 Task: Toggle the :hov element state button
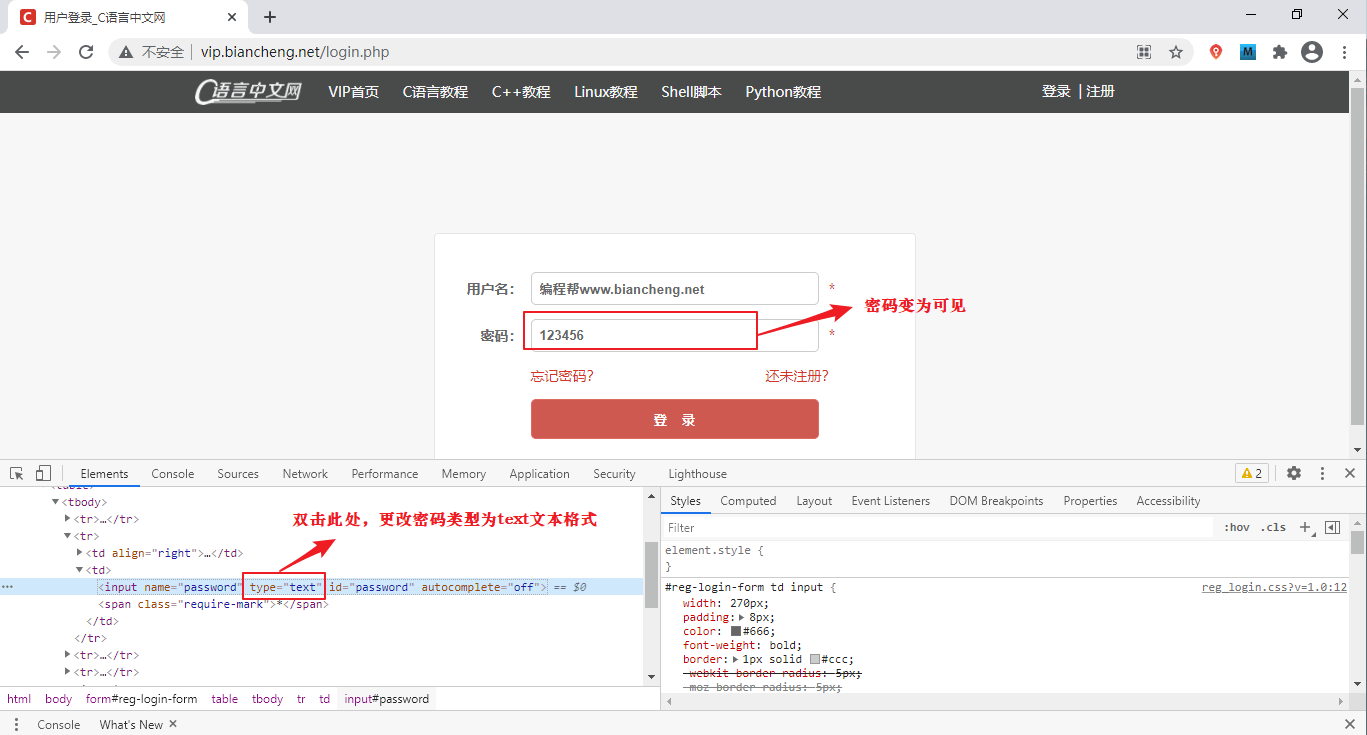coord(1237,527)
